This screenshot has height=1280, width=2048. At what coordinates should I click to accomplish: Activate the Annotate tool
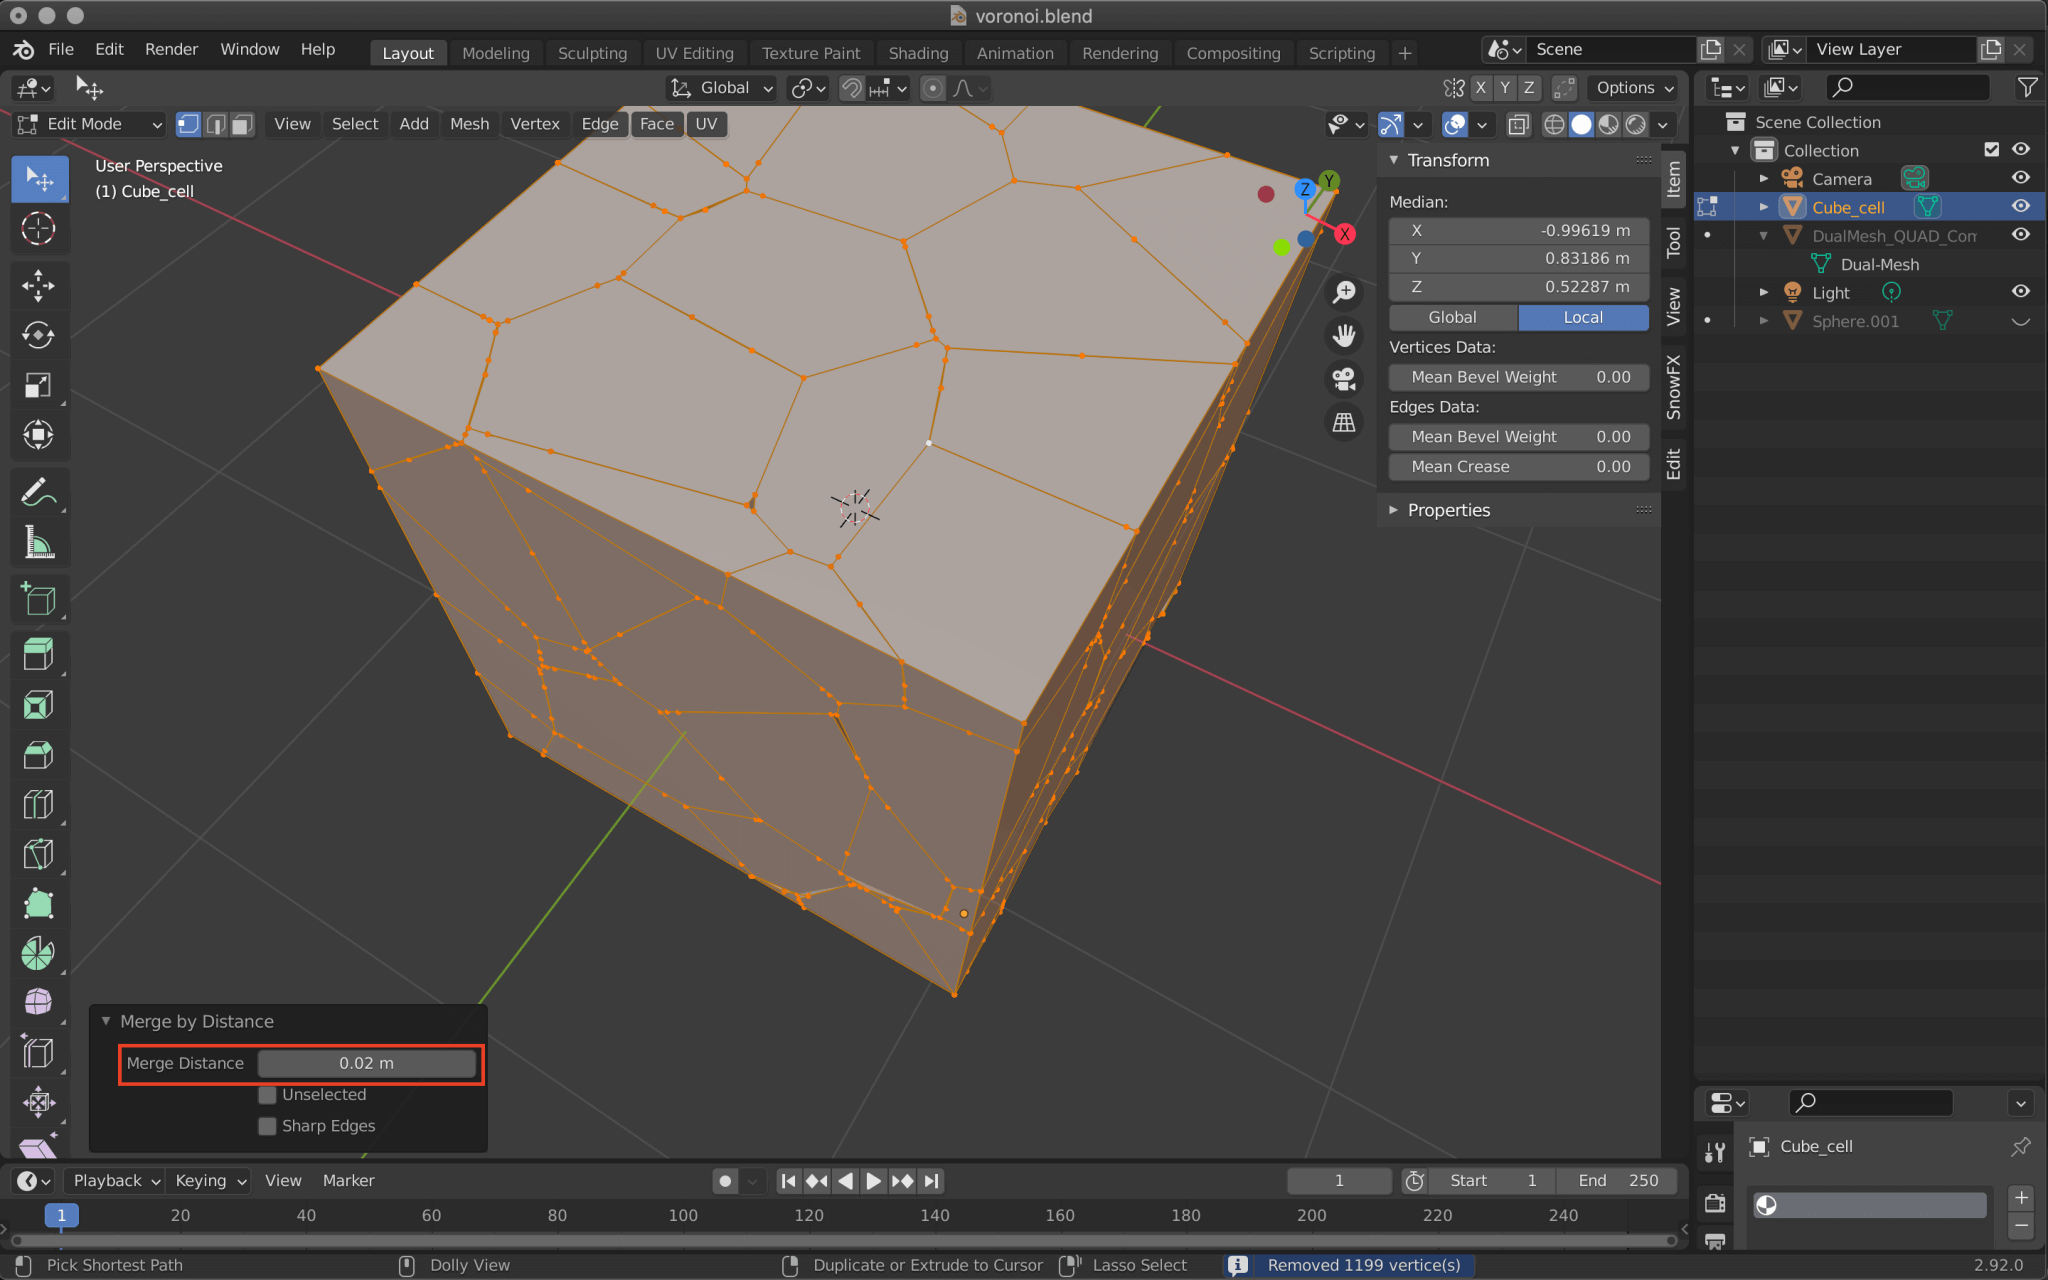click(x=39, y=491)
